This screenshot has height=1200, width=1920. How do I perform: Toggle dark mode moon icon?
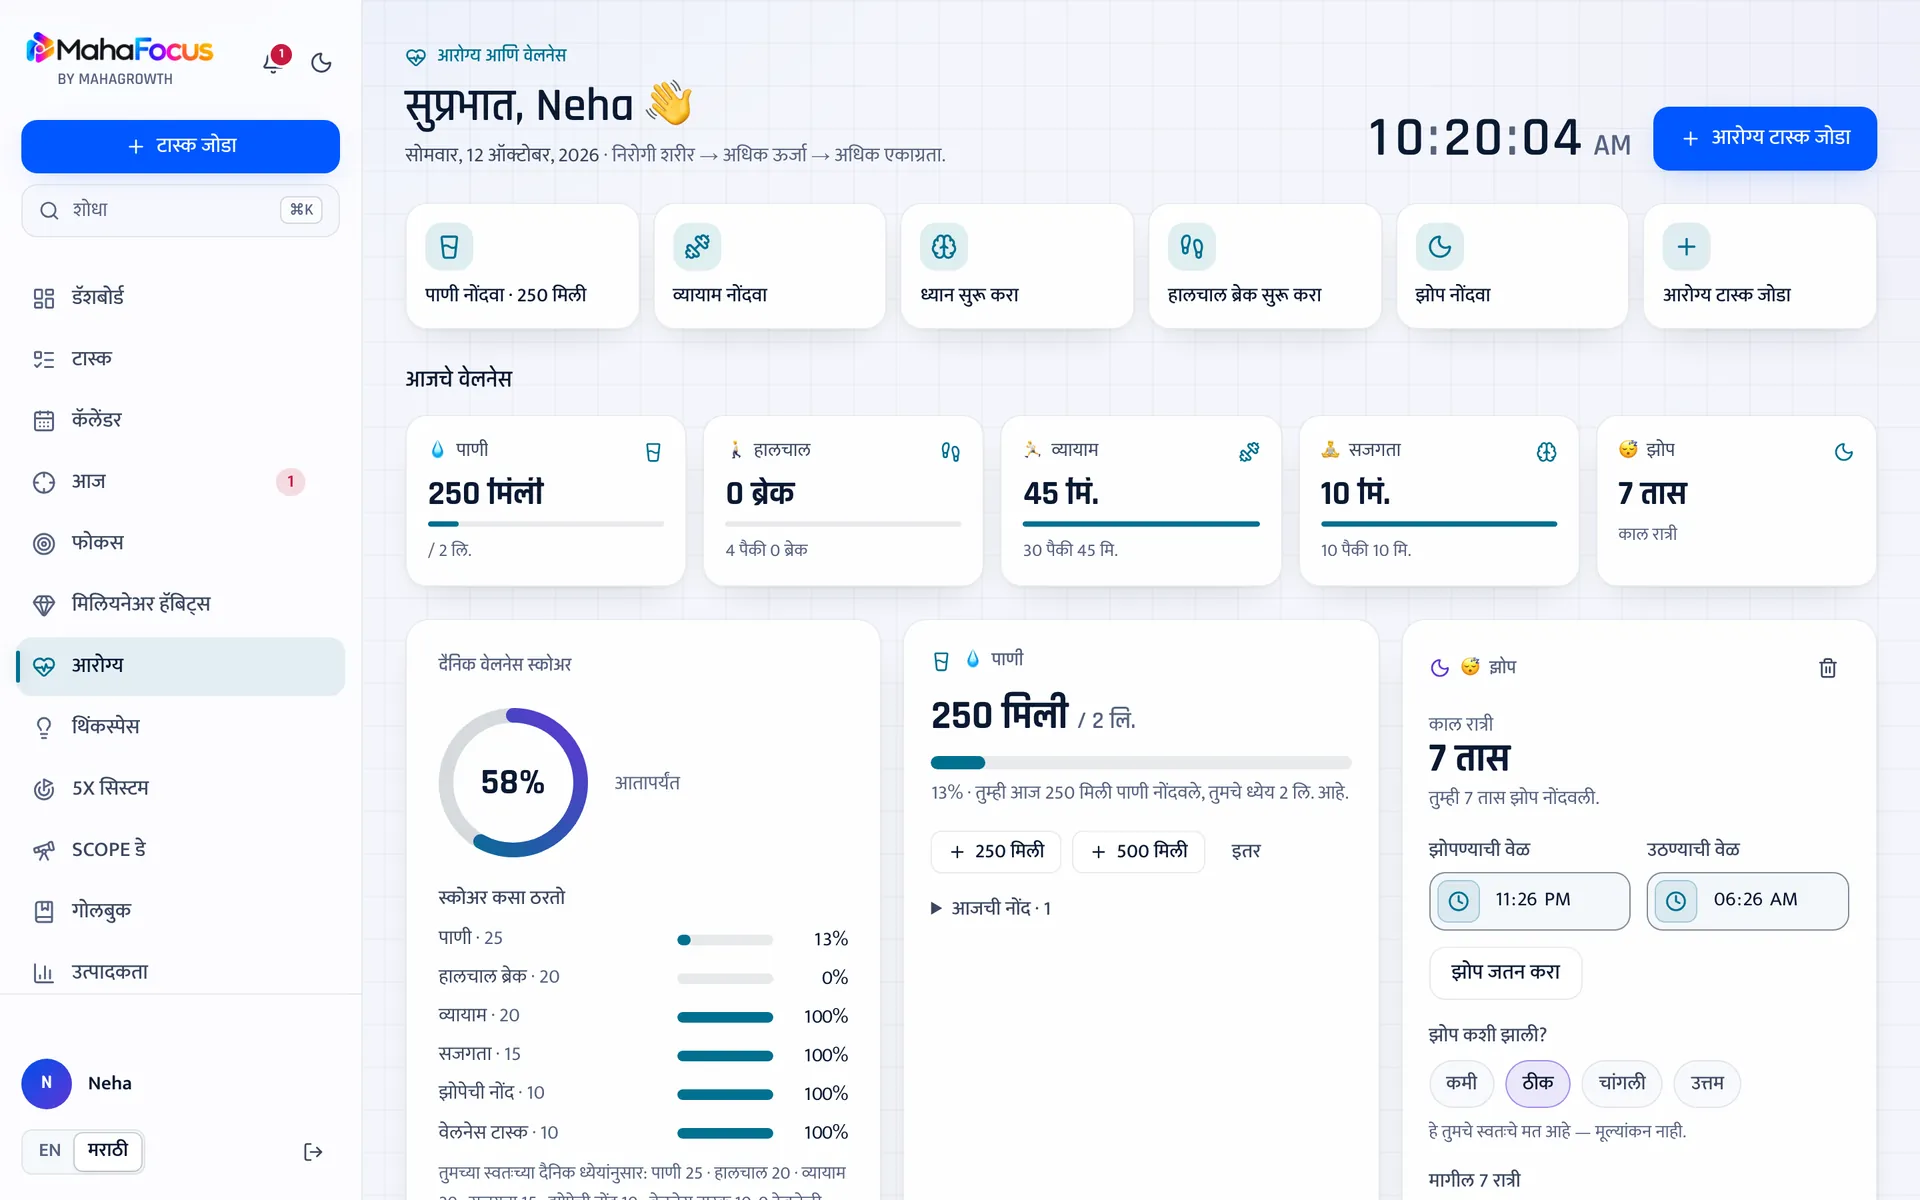pyautogui.click(x=321, y=63)
